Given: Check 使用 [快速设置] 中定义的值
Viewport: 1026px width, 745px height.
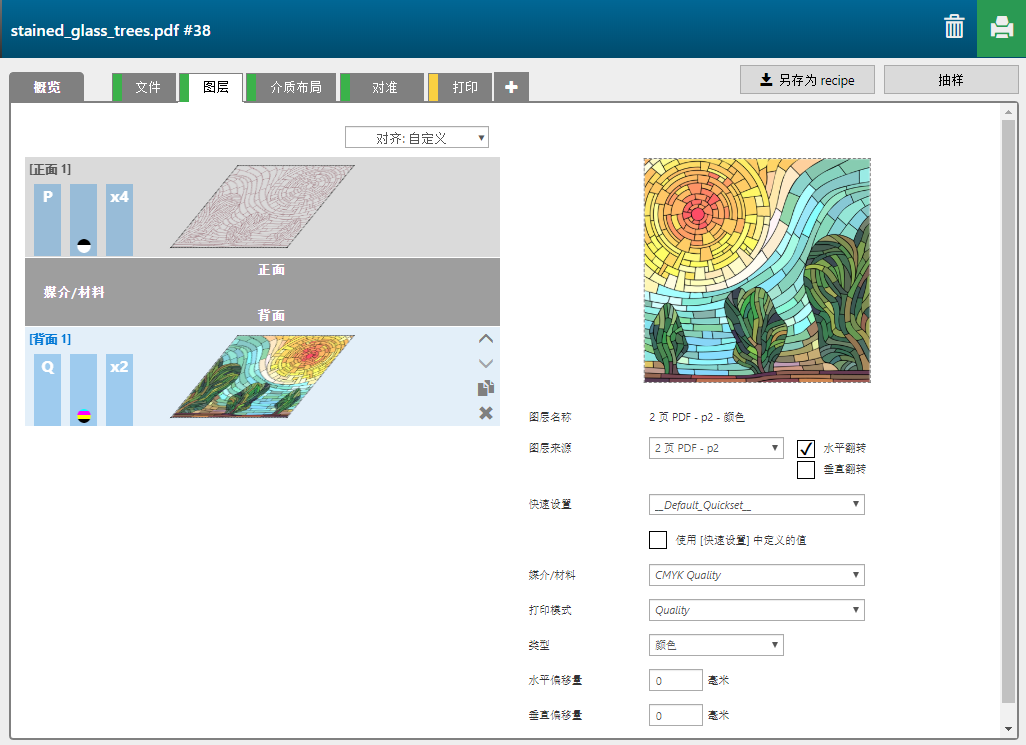Looking at the screenshot, I should (x=658, y=540).
